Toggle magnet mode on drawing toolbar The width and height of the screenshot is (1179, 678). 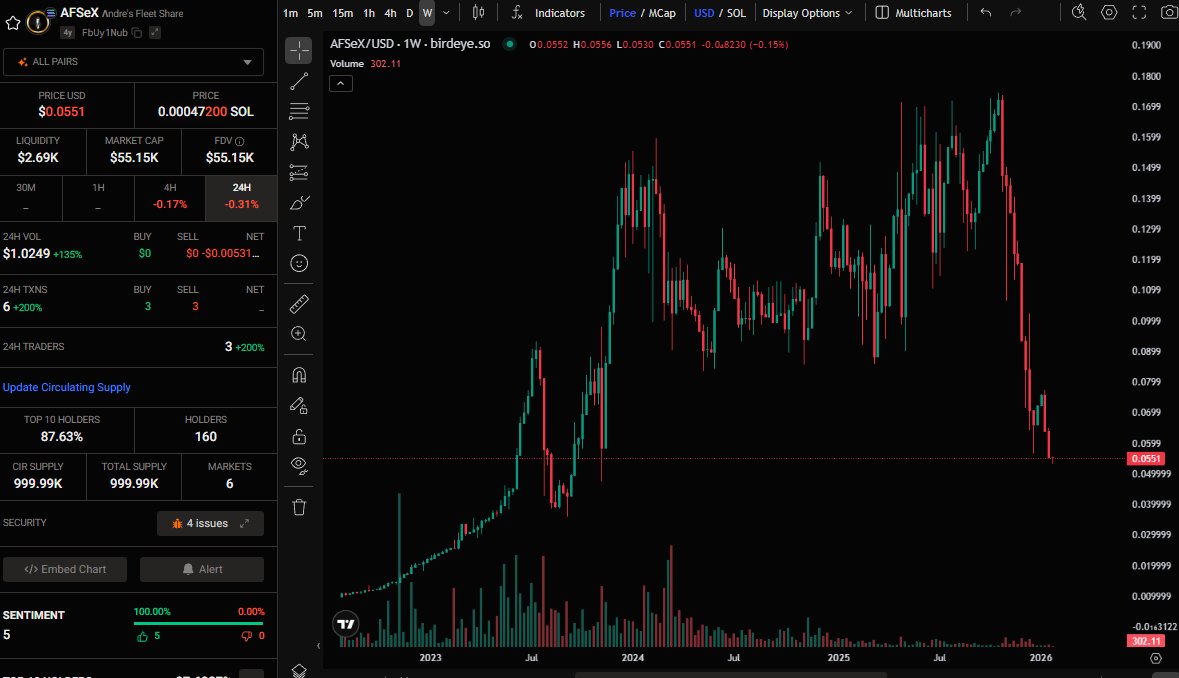(299, 375)
